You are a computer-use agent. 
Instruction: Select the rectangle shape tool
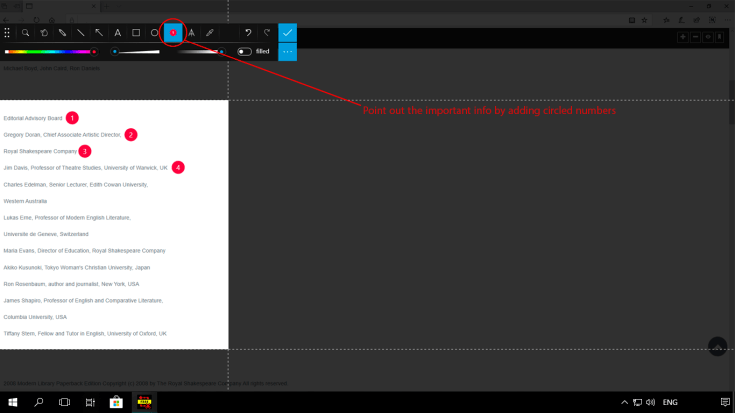[x=136, y=33]
